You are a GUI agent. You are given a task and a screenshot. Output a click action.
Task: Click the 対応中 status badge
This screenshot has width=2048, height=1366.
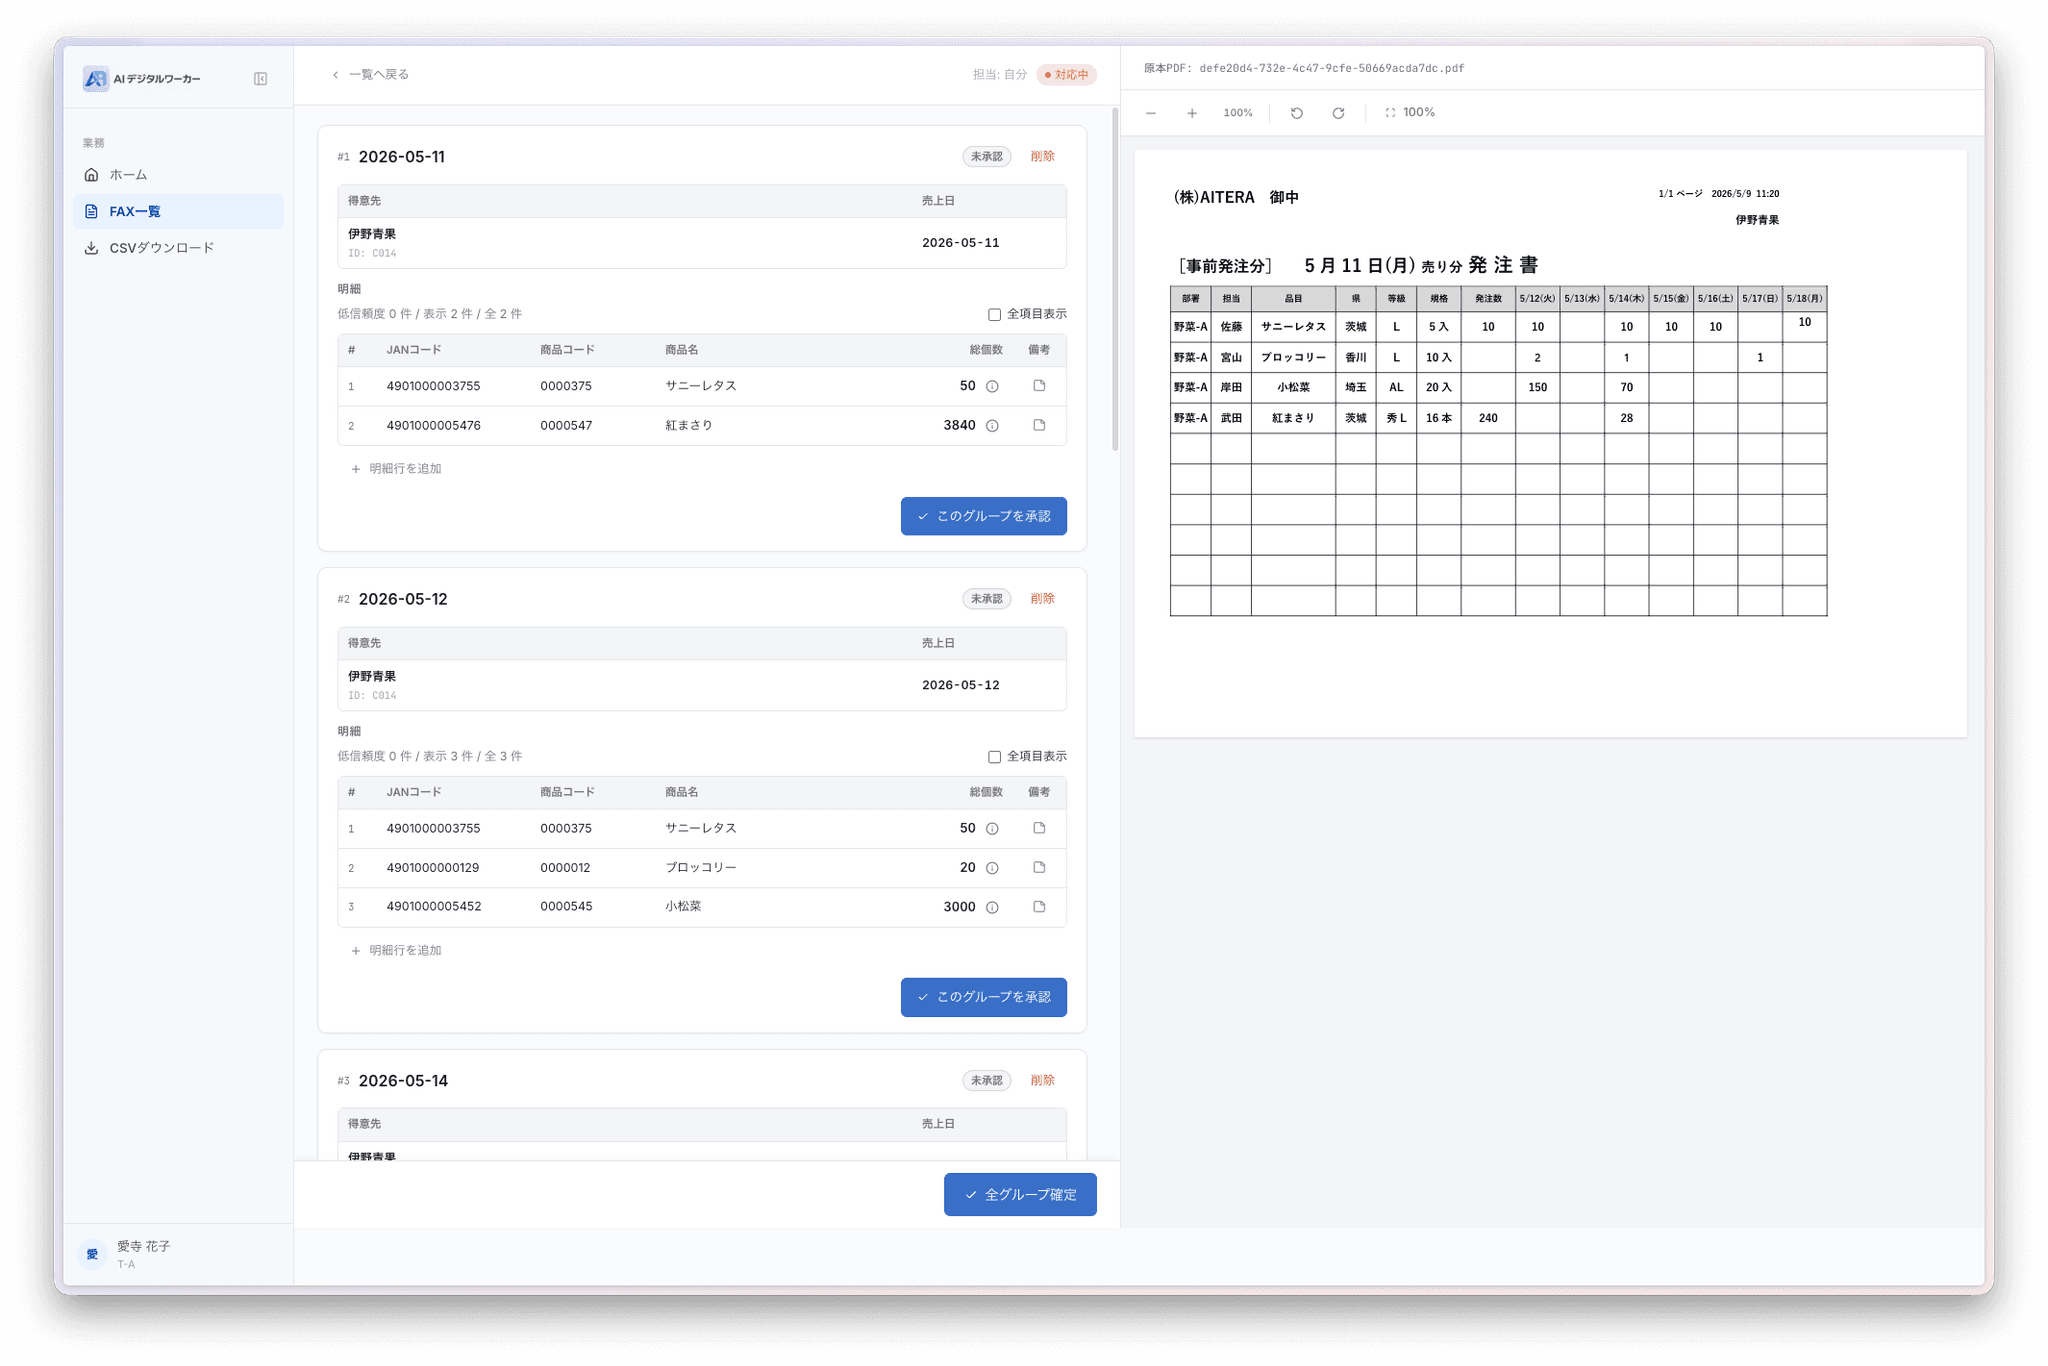(1067, 75)
